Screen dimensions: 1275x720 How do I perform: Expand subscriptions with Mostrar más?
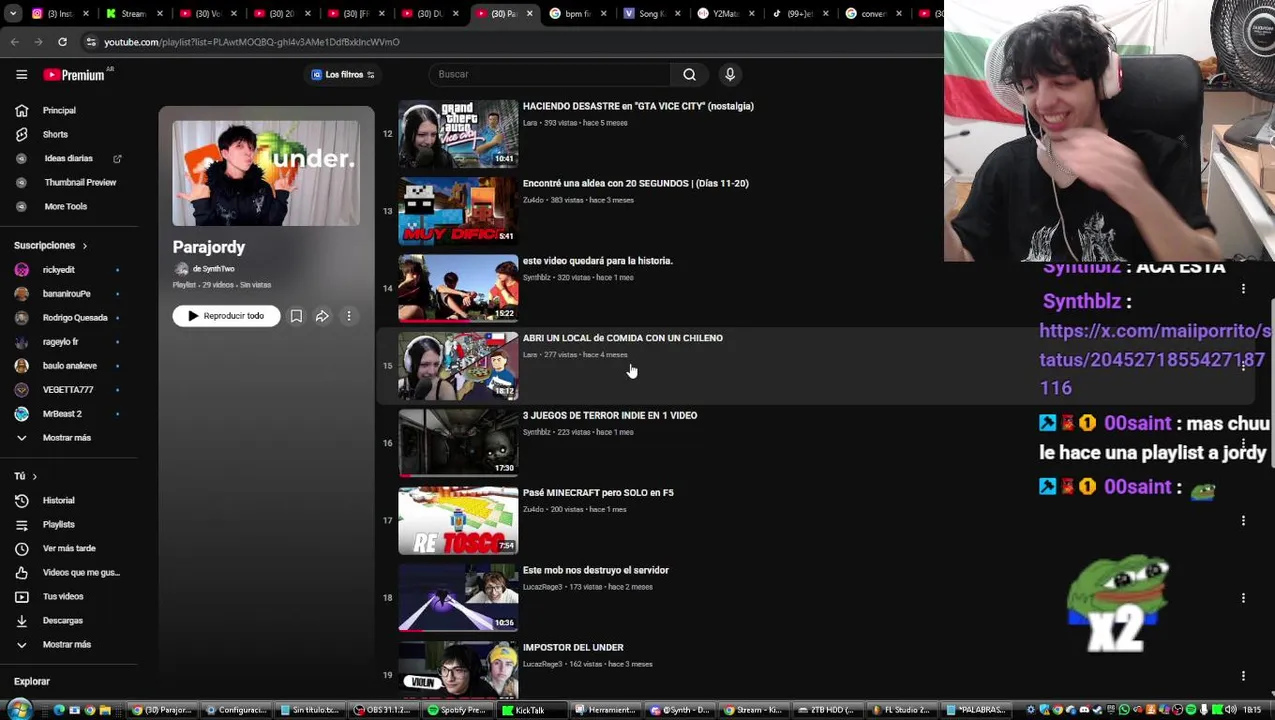pyautogui.click(x=66, y=437)
